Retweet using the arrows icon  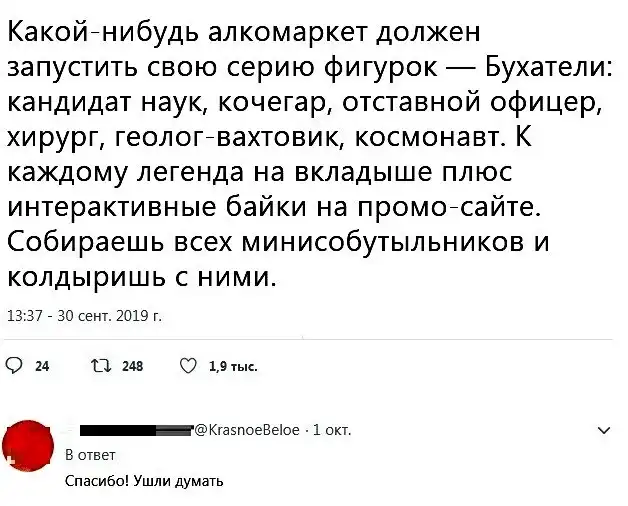[x=101, y=366]
